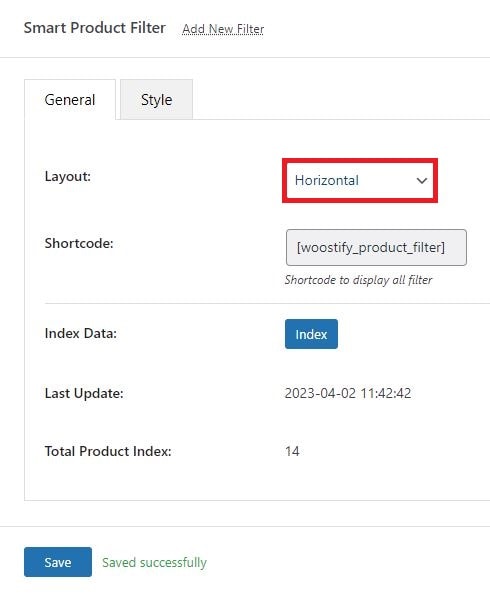Click the 2023-04-02 11:42:42 timestamp
Viewport: 490px width, 595px height.
(x=348, y=393)
